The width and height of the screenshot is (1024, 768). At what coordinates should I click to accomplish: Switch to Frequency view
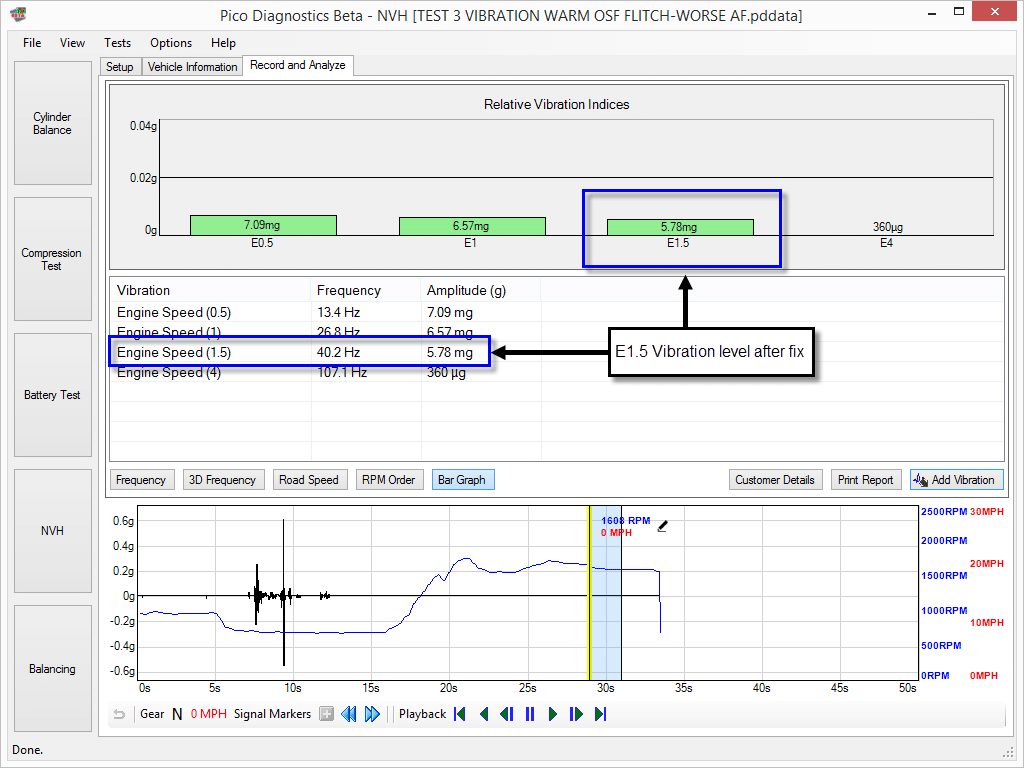pyautogui.click(x=141, y=480)
